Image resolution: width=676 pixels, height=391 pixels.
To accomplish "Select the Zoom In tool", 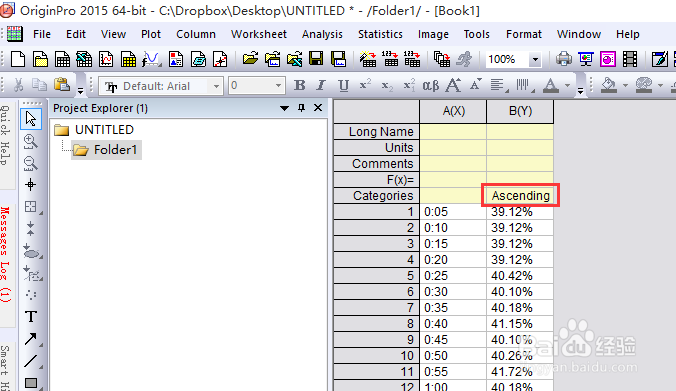I will pos(30,141).
